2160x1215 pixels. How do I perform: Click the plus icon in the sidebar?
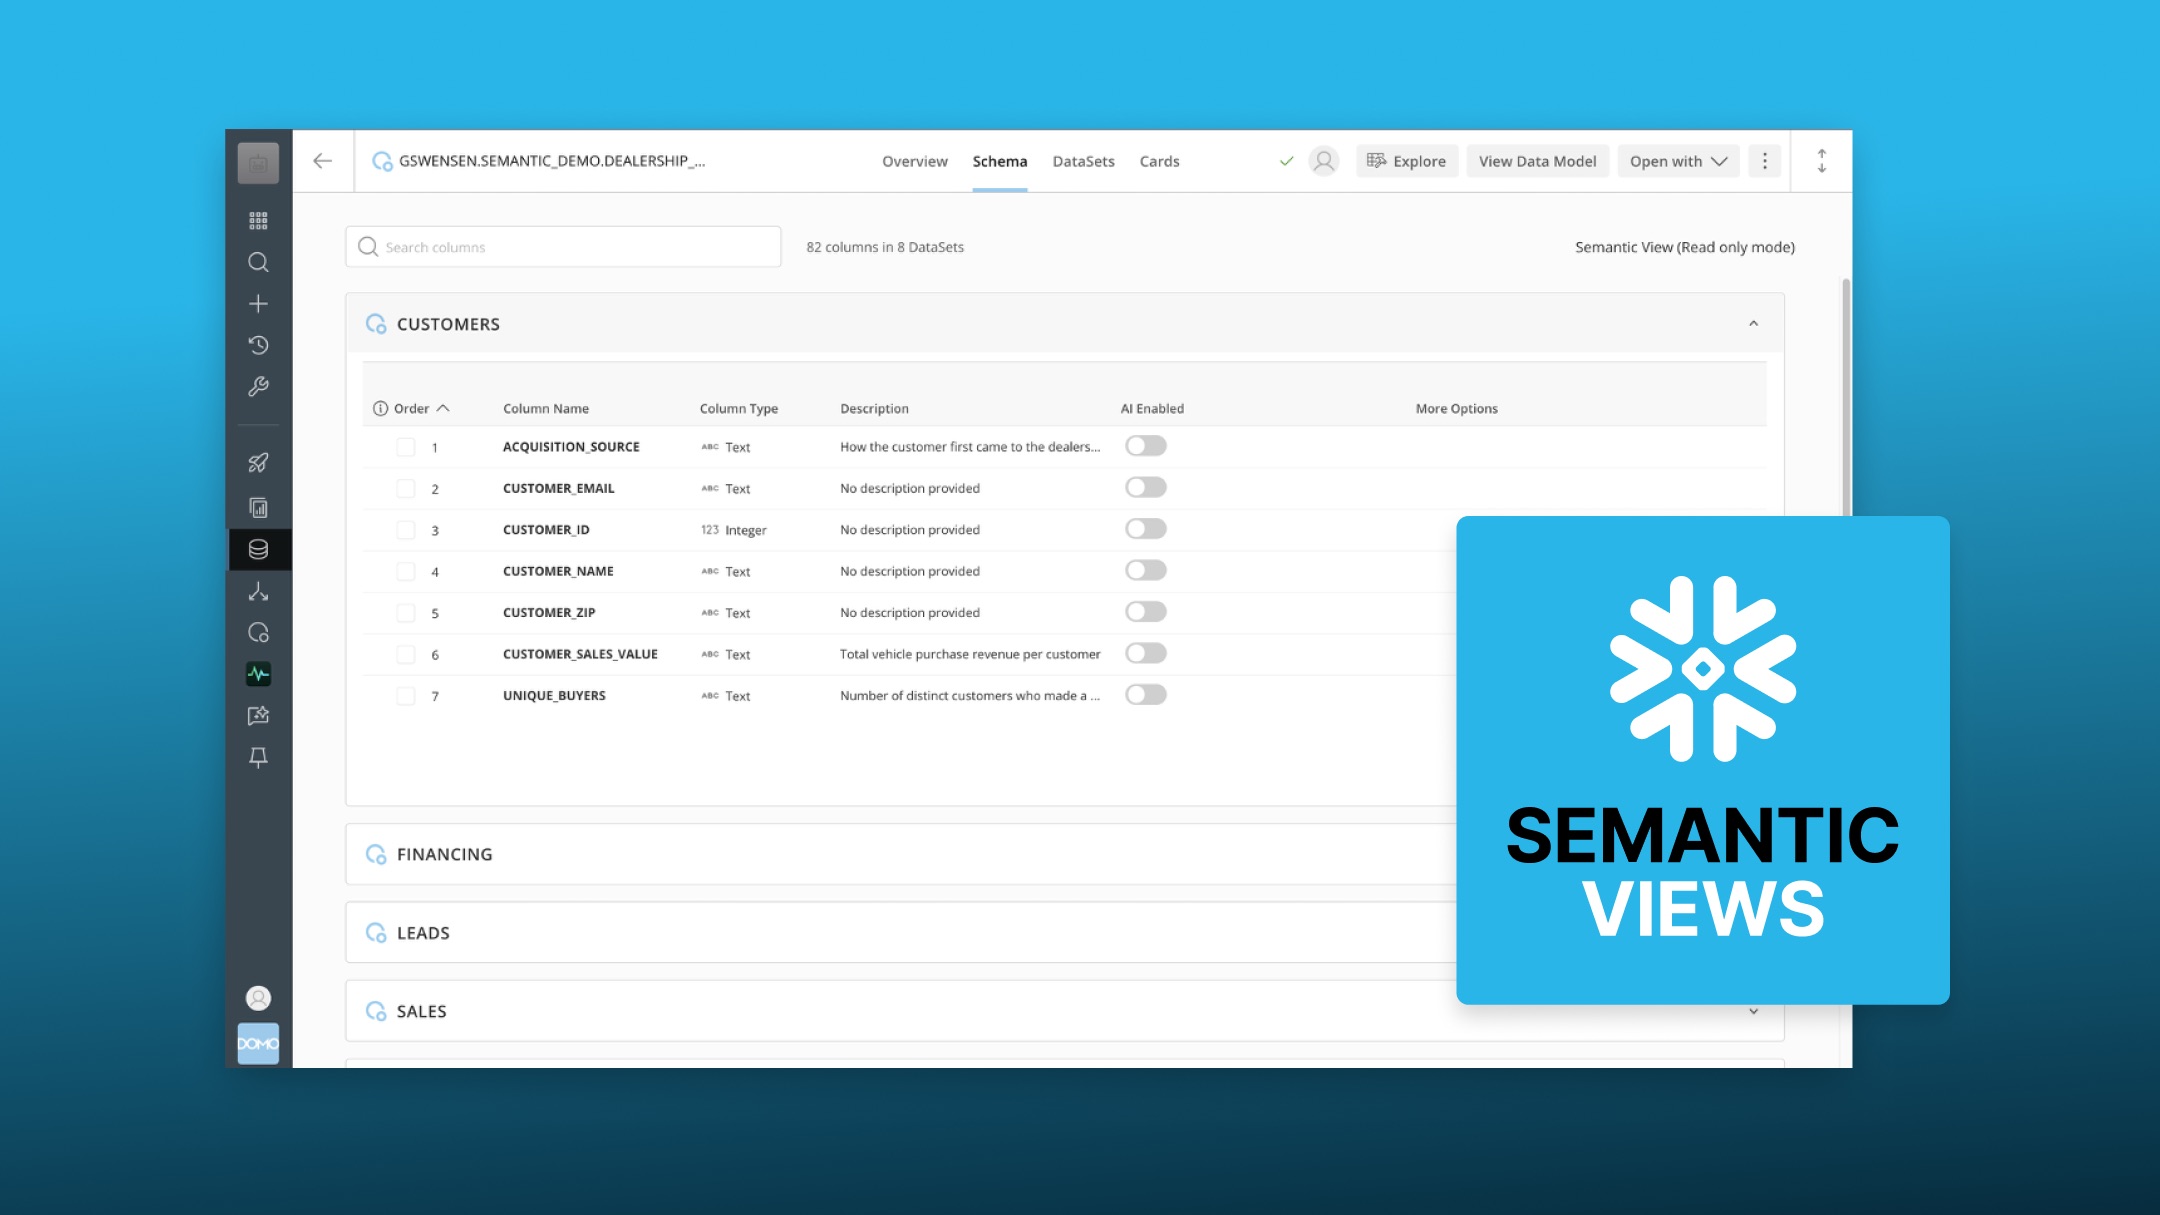[258, 303]
